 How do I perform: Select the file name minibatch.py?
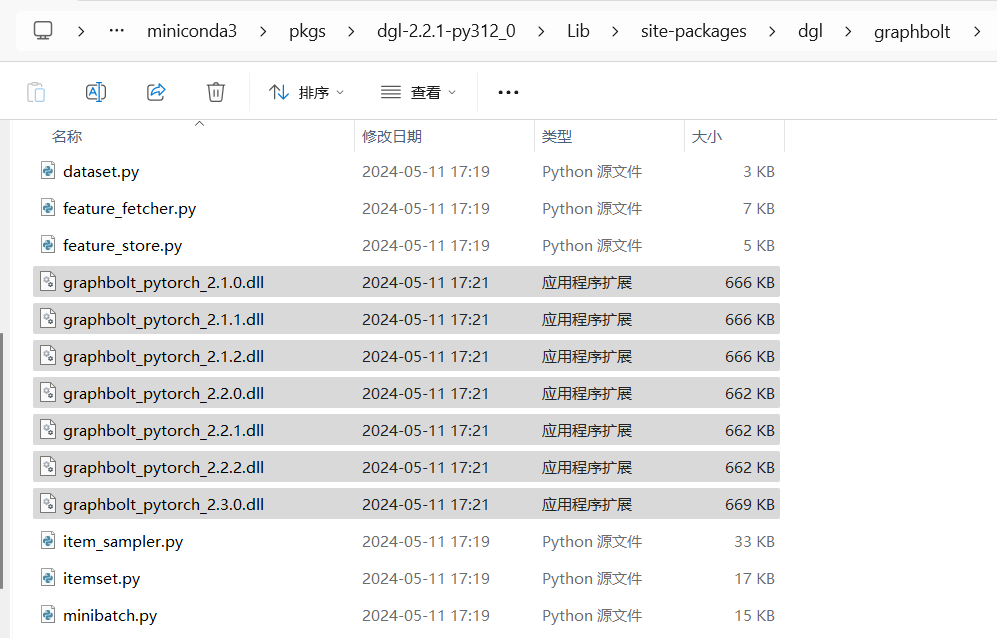pos(110,615)
